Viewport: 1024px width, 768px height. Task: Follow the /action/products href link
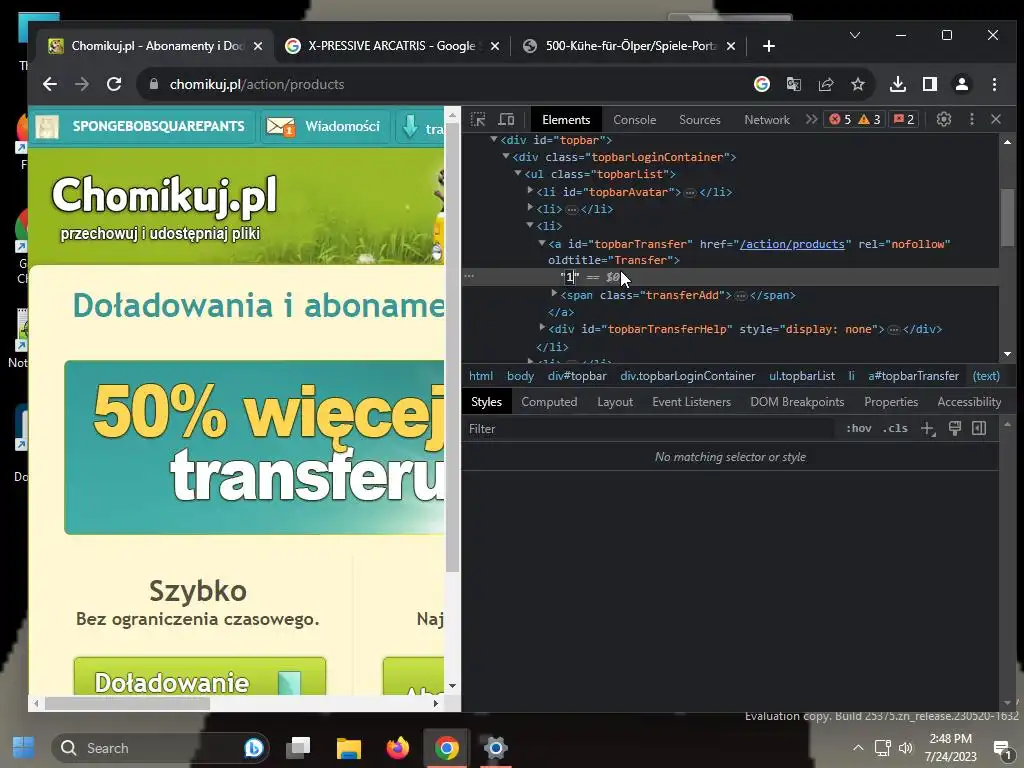pos(792,244)
